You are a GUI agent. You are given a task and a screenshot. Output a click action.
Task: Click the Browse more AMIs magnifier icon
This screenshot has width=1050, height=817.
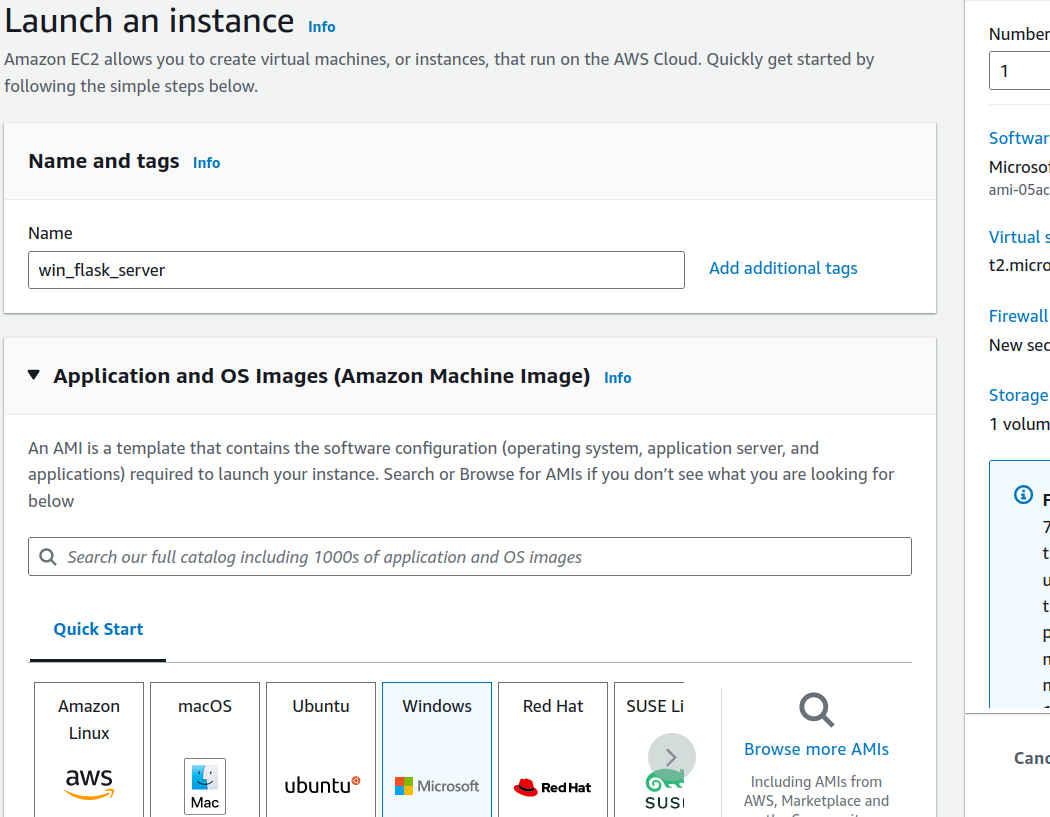coord(816,710)
